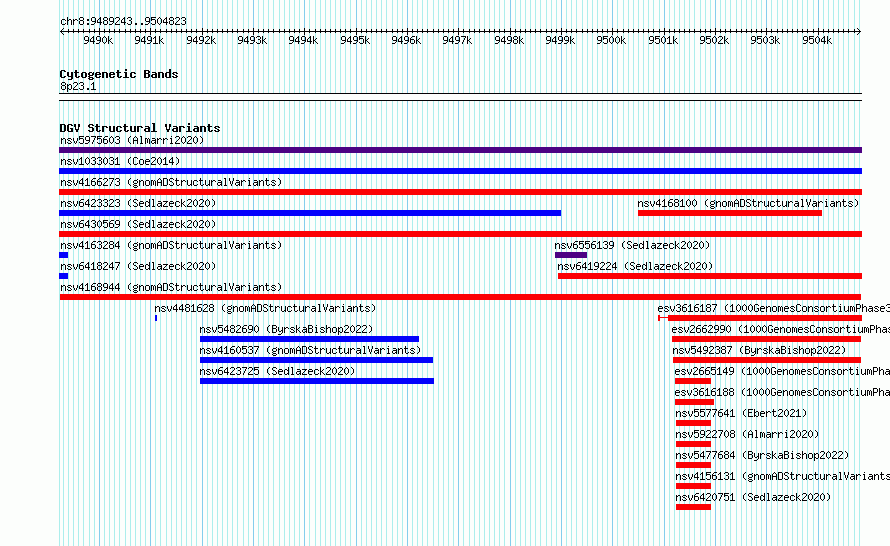Open esv3616187 1000GenomesConsortium label
Image resolution: width=890 pixels, height=546 pixels.
point(774,308)
